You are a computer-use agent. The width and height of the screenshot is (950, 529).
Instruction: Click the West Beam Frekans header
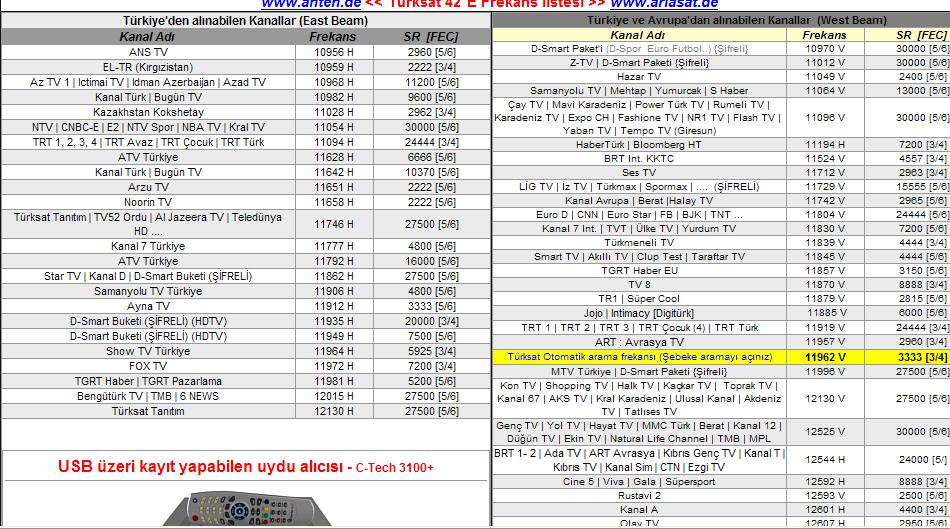pos(825,35)
